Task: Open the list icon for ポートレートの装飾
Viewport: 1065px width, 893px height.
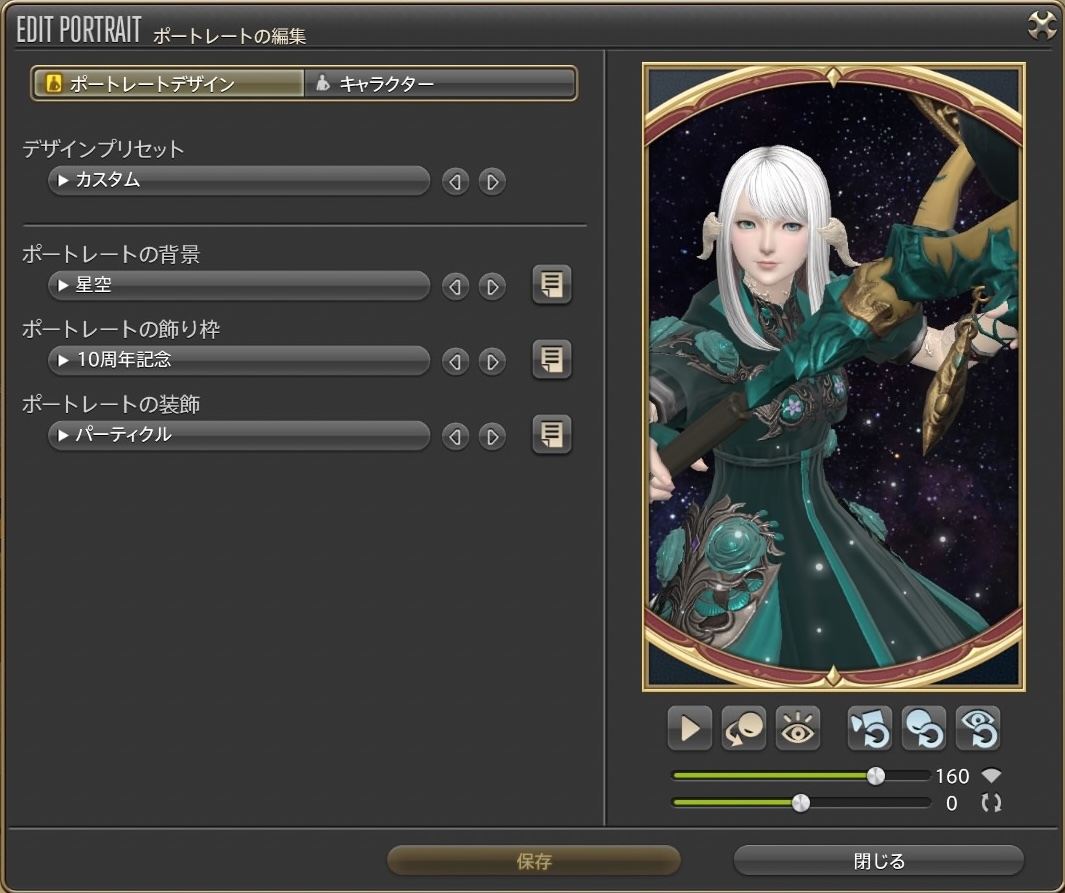Action: [551, 434]
